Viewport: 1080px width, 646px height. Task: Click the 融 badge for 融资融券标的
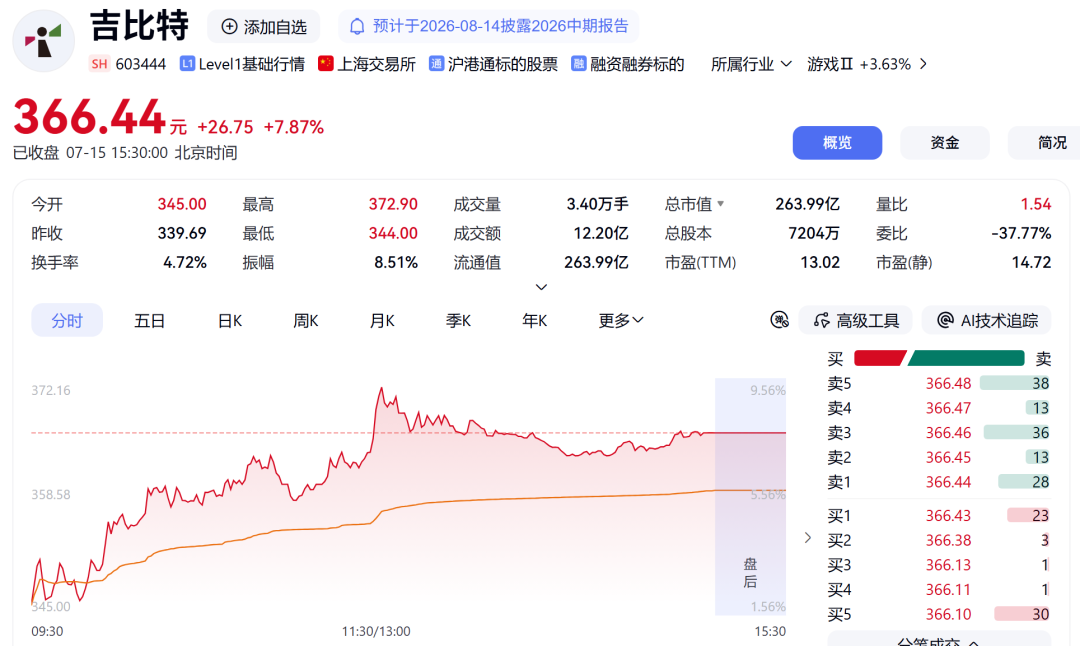point(579,64)
